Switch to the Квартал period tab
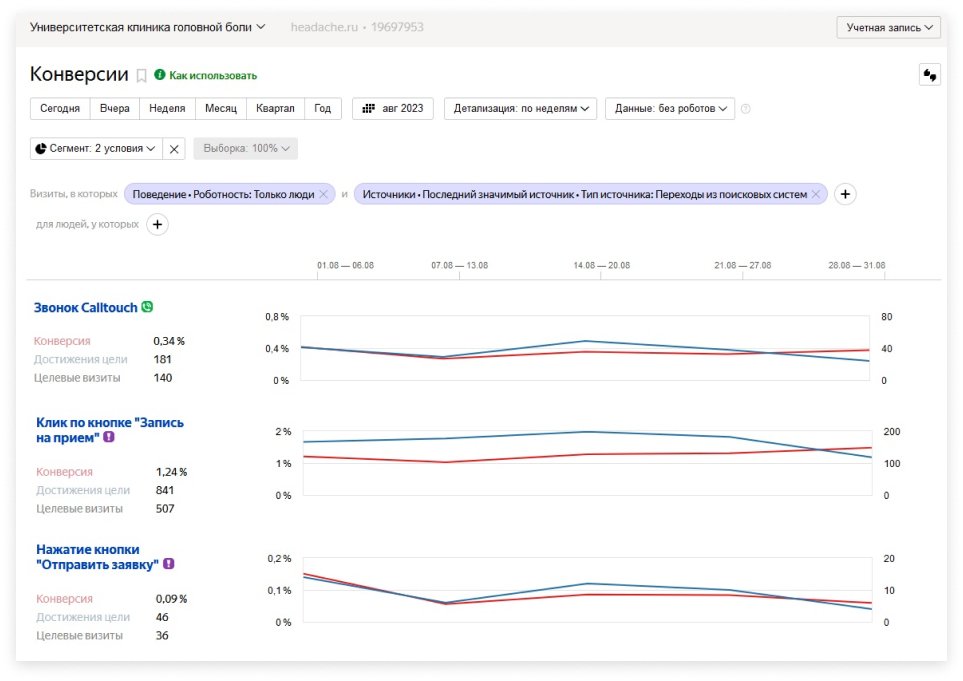The width and height of the screenshot is (963, 681). [275, 109]
